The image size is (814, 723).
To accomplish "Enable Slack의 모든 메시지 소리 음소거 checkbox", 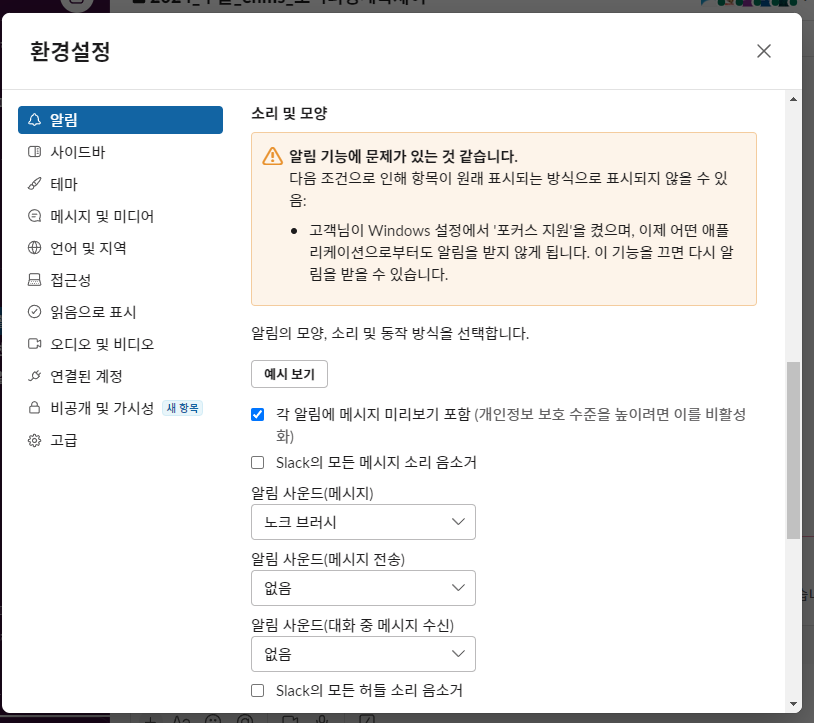I will click(257, 462).
